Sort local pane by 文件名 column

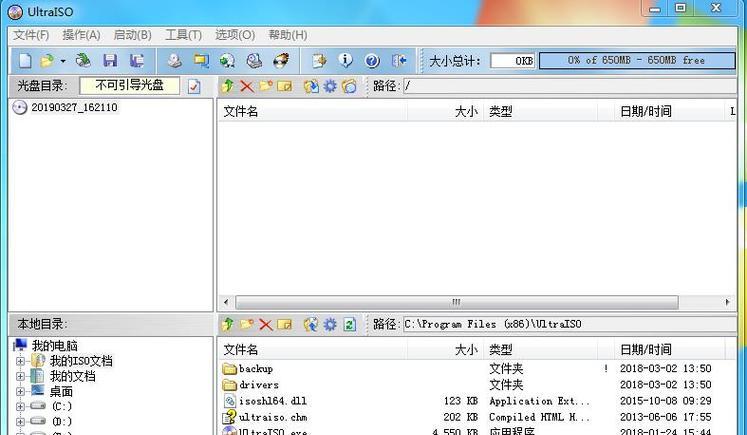click(x=313, y=350)
